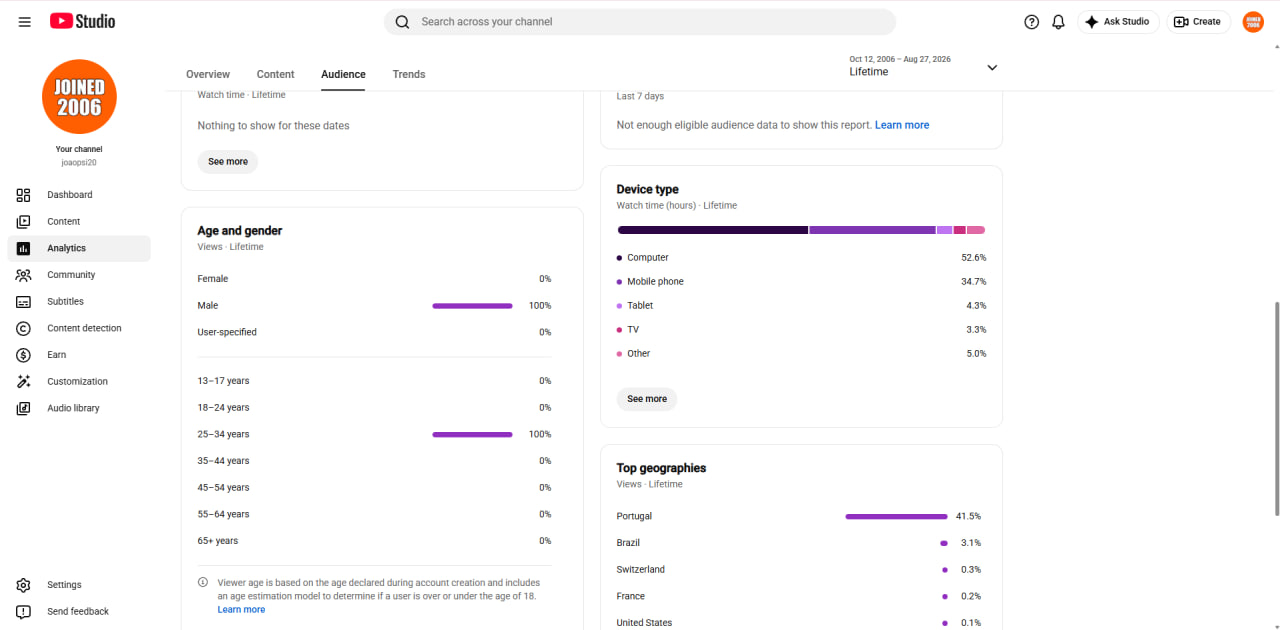Click the 25–34 years purple bar
The height and width of the screenshot is (630, 1280).
(x=472, y=435)
